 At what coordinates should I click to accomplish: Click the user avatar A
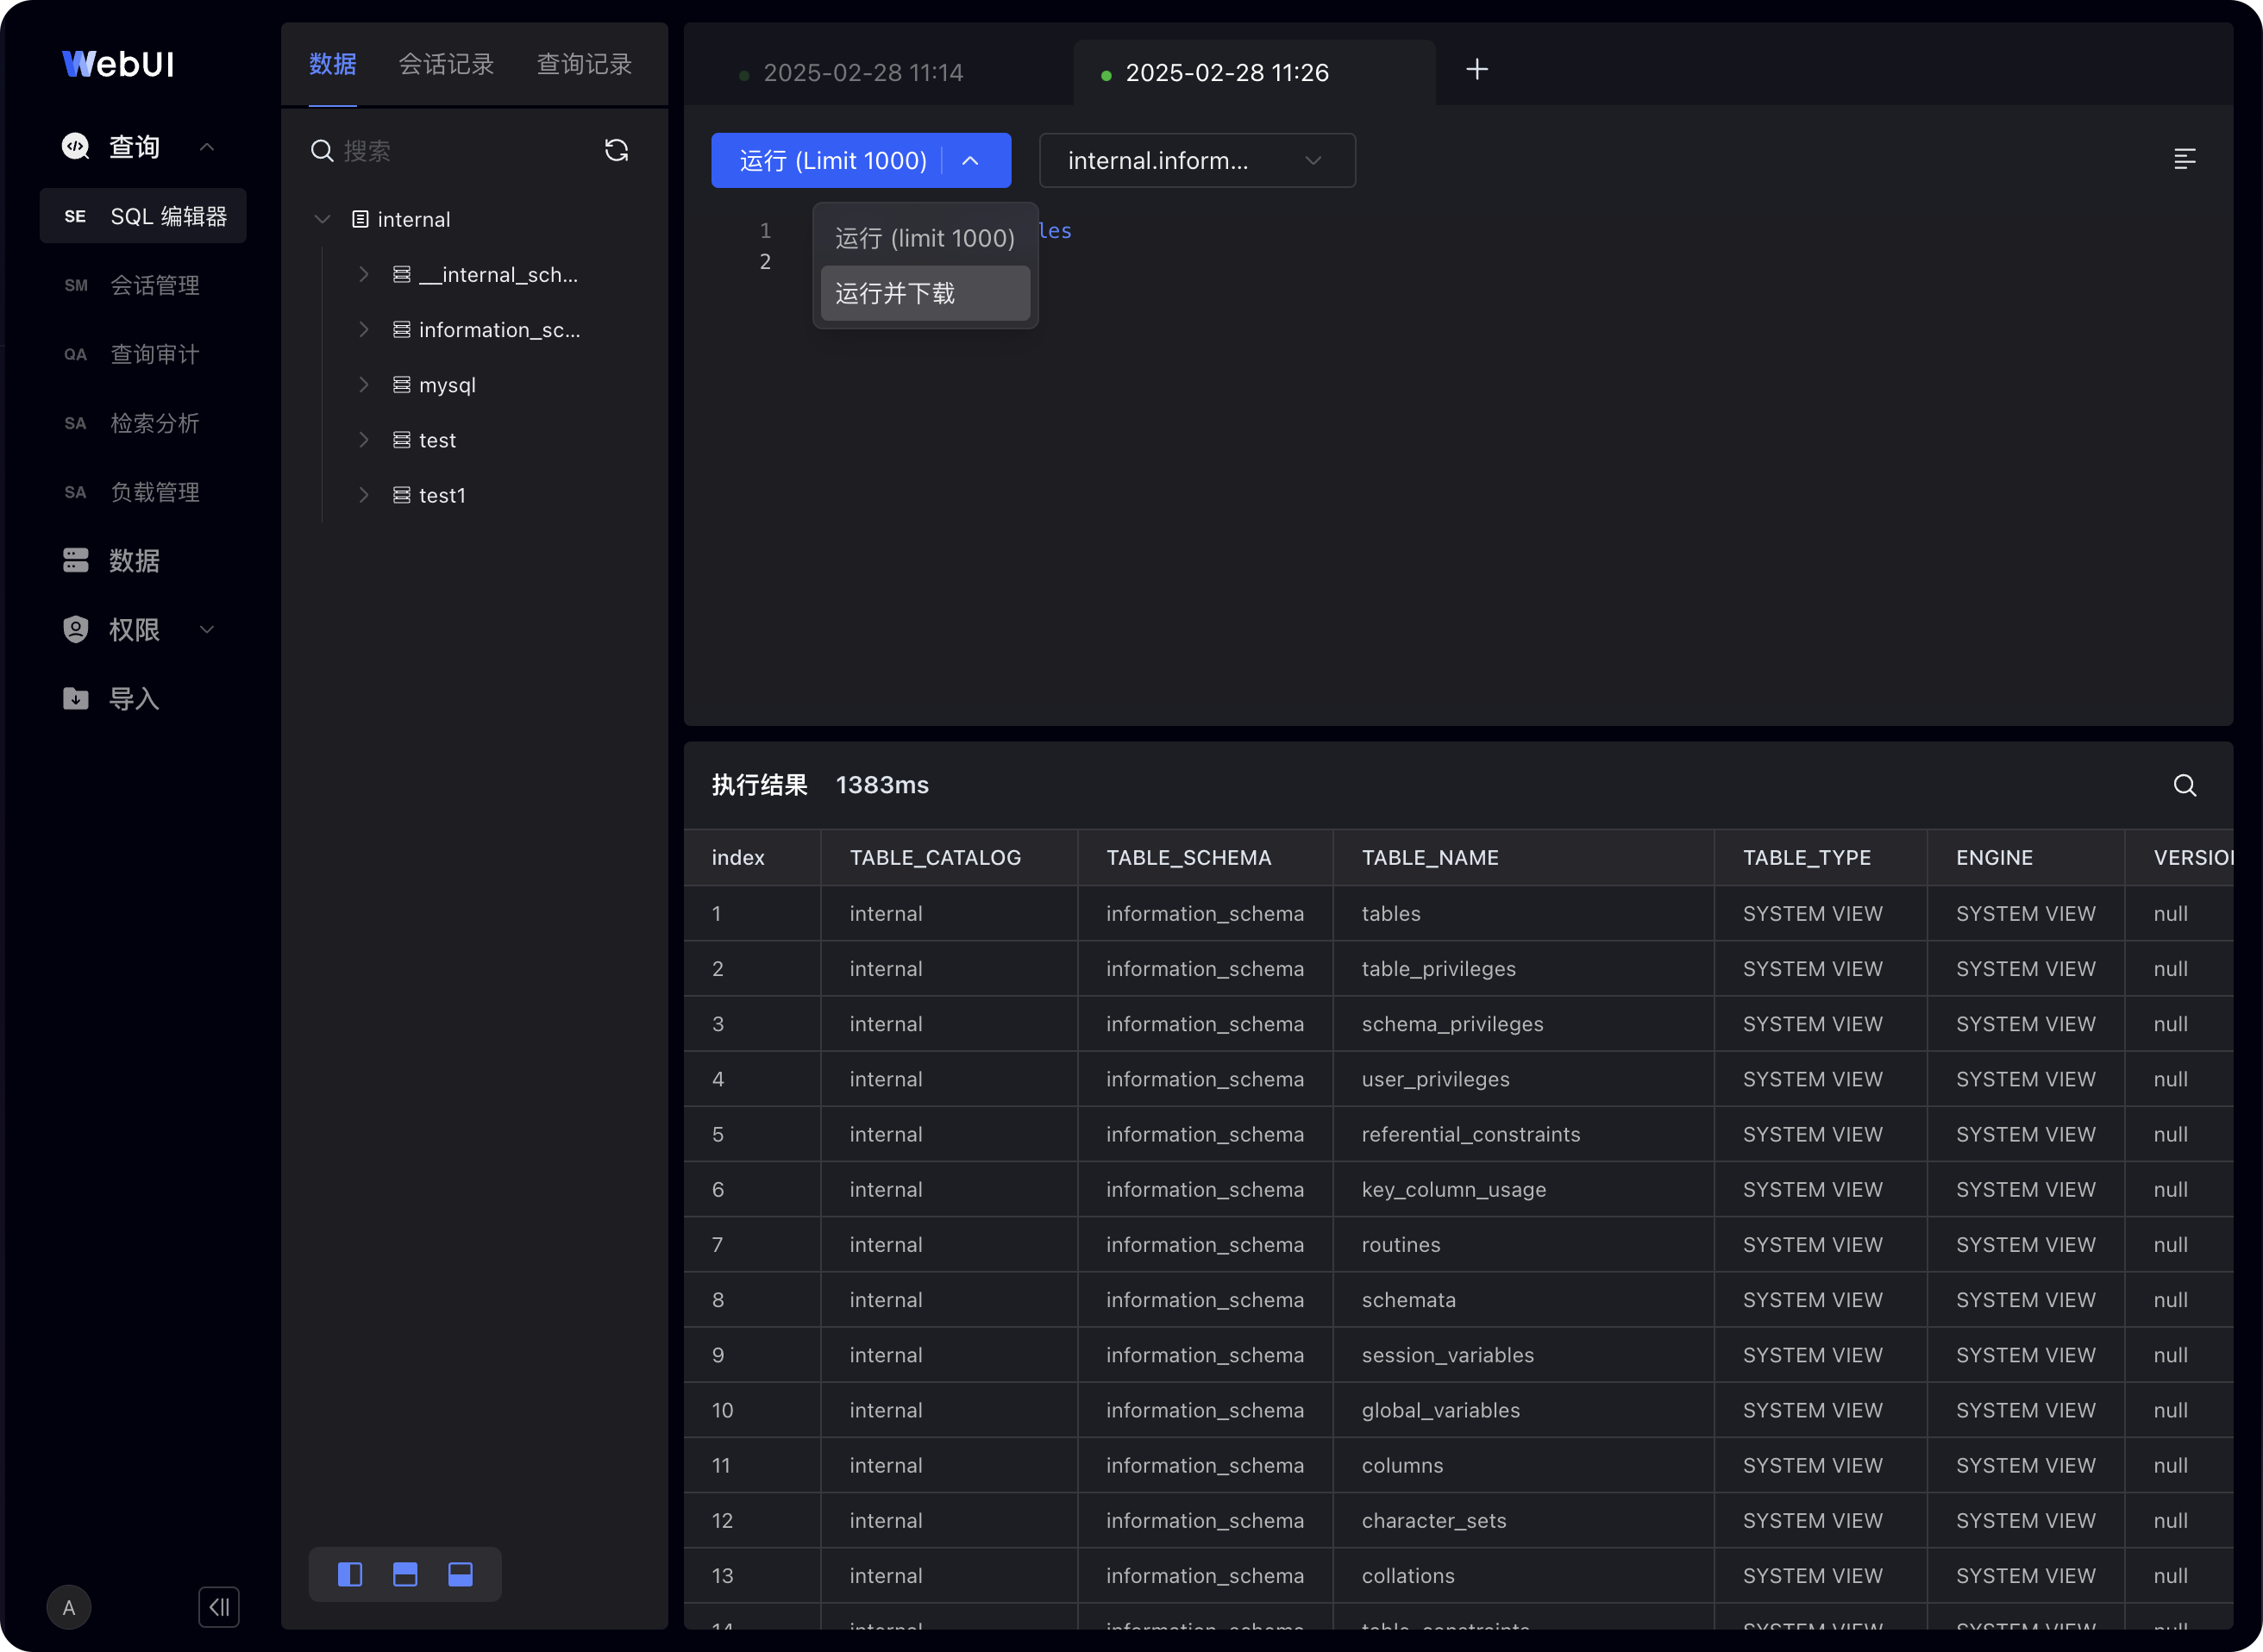69,1607
